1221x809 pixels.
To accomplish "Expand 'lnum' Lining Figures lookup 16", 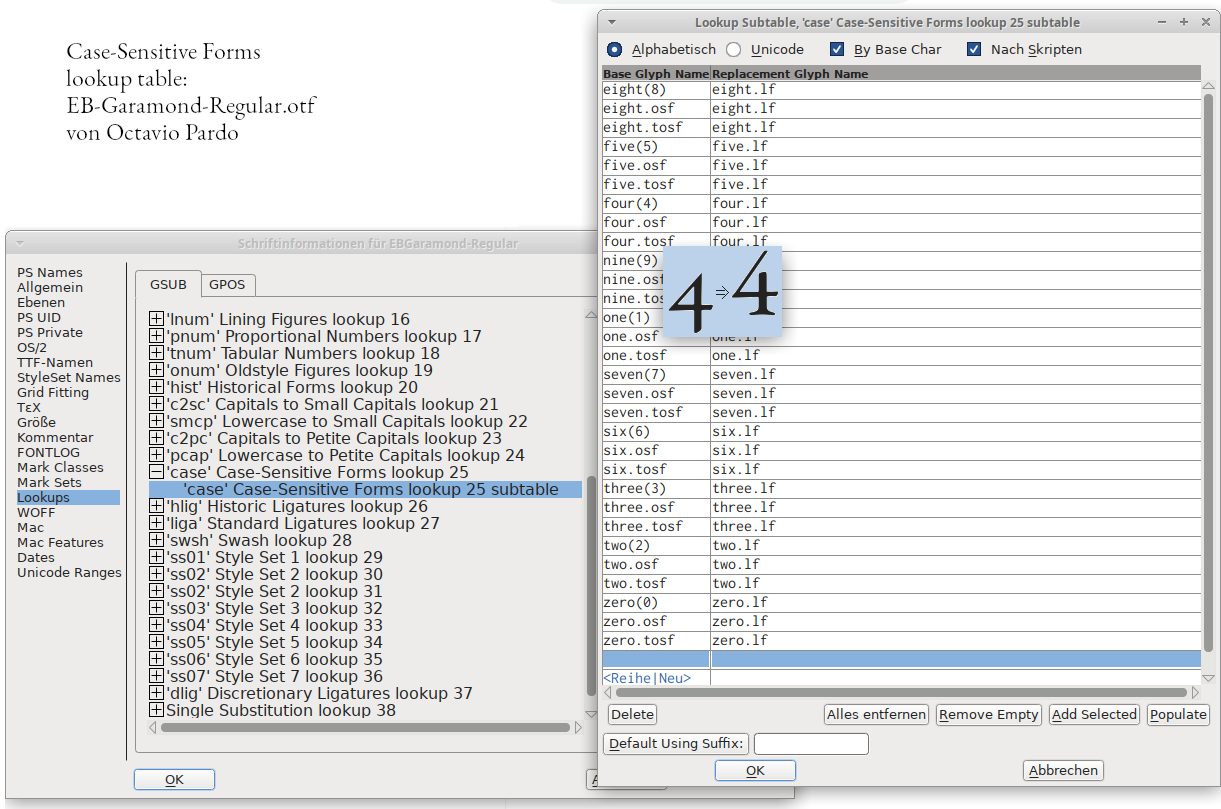I will (156, 319).
